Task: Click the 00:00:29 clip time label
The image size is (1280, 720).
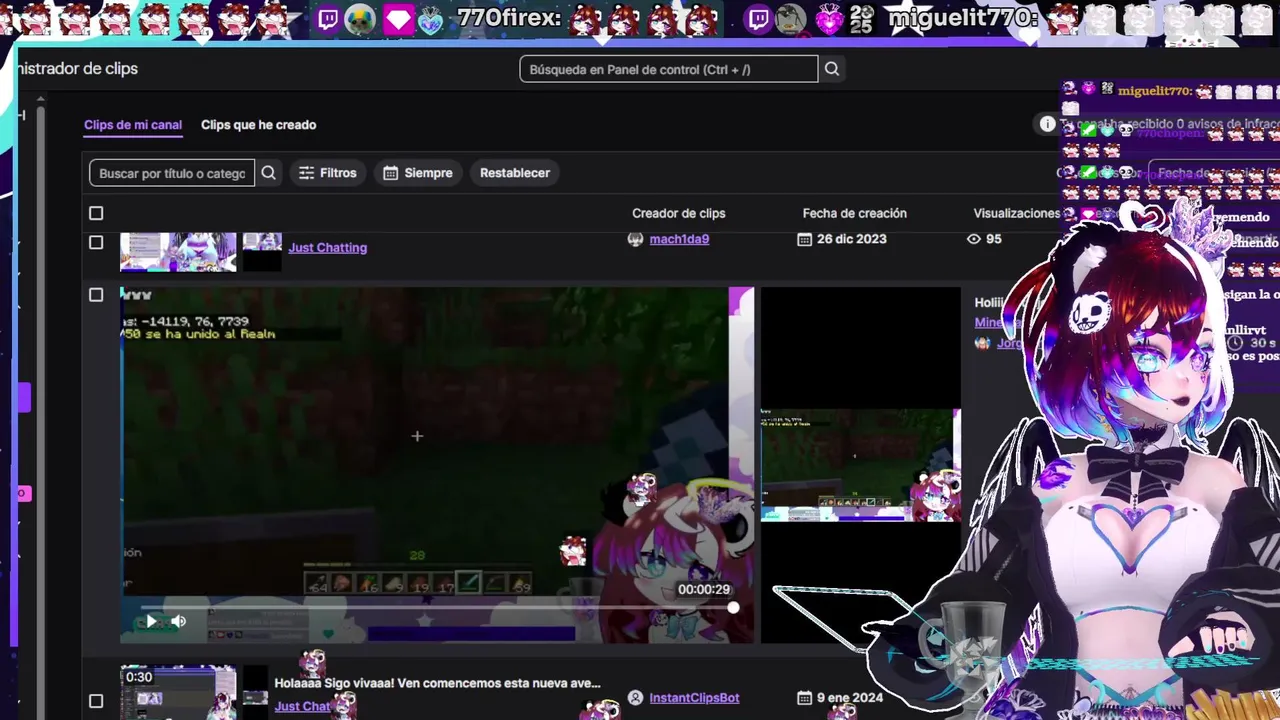Action: coord(704,590)
